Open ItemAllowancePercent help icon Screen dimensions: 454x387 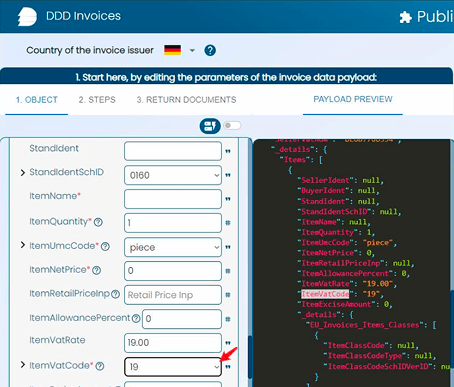click(136, 318)
